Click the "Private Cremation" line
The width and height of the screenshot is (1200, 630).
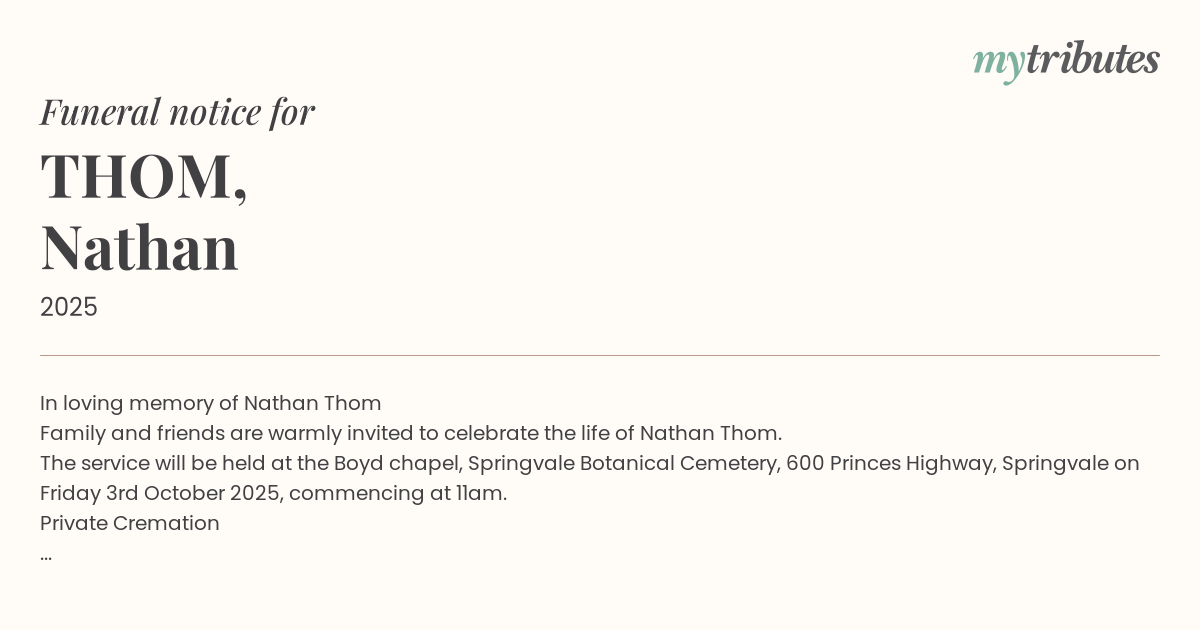(x=129, y=523)
